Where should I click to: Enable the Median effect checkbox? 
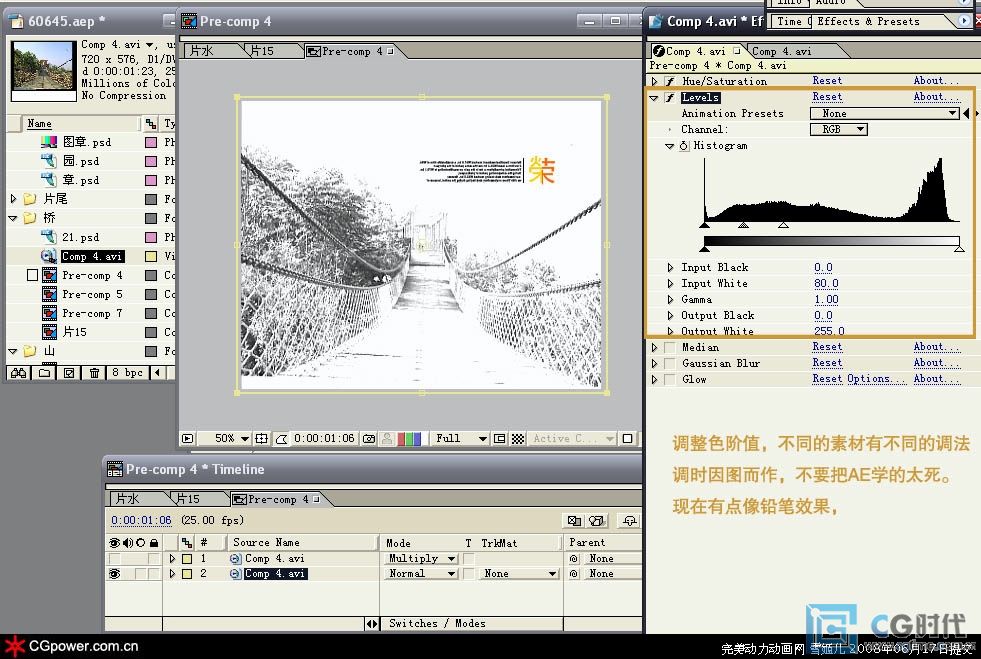click(669, 347)
